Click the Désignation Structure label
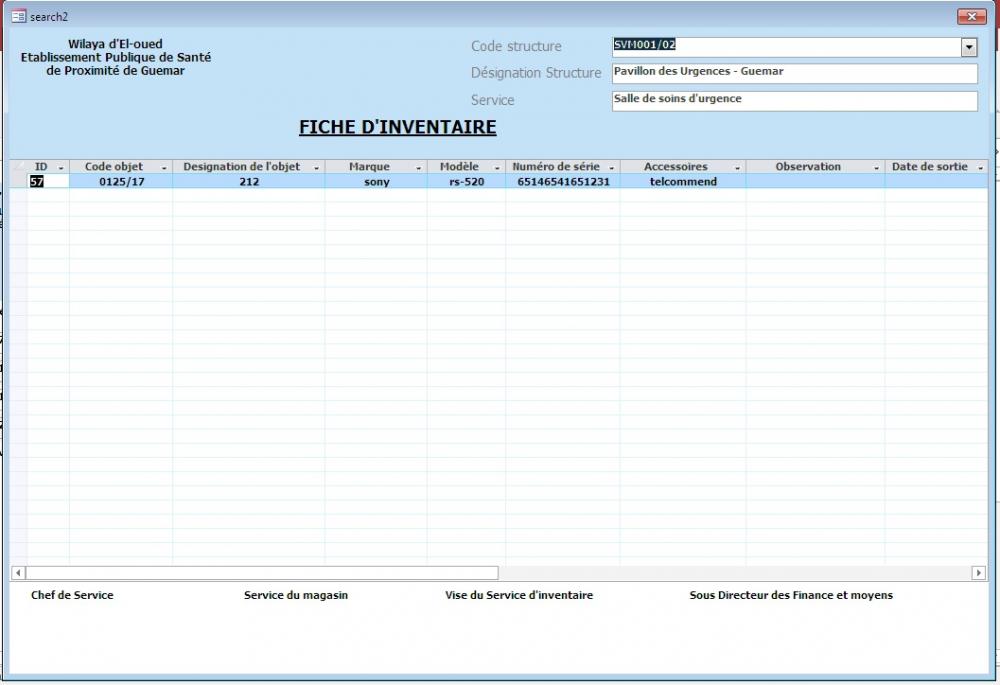Screen dimensions: 1000x685 536,73
